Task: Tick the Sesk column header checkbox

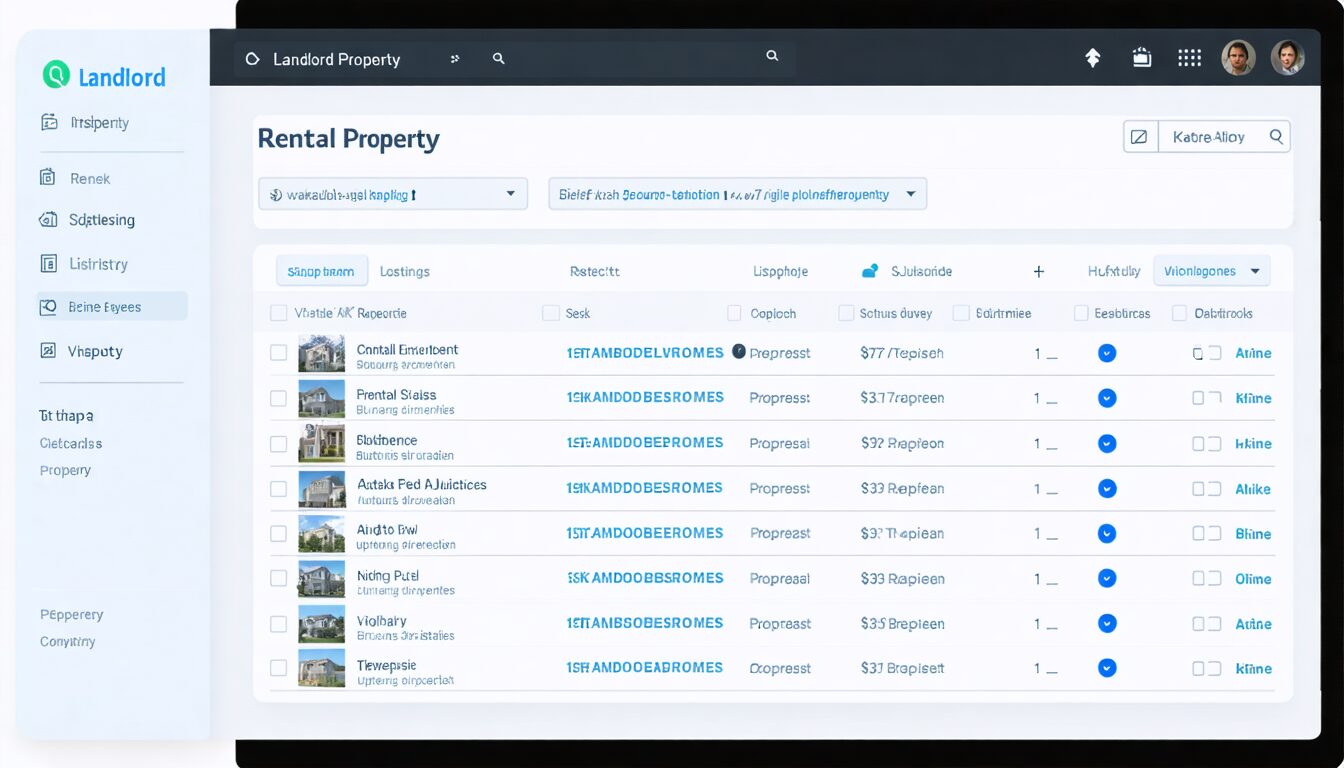Action: coord(550,313)
